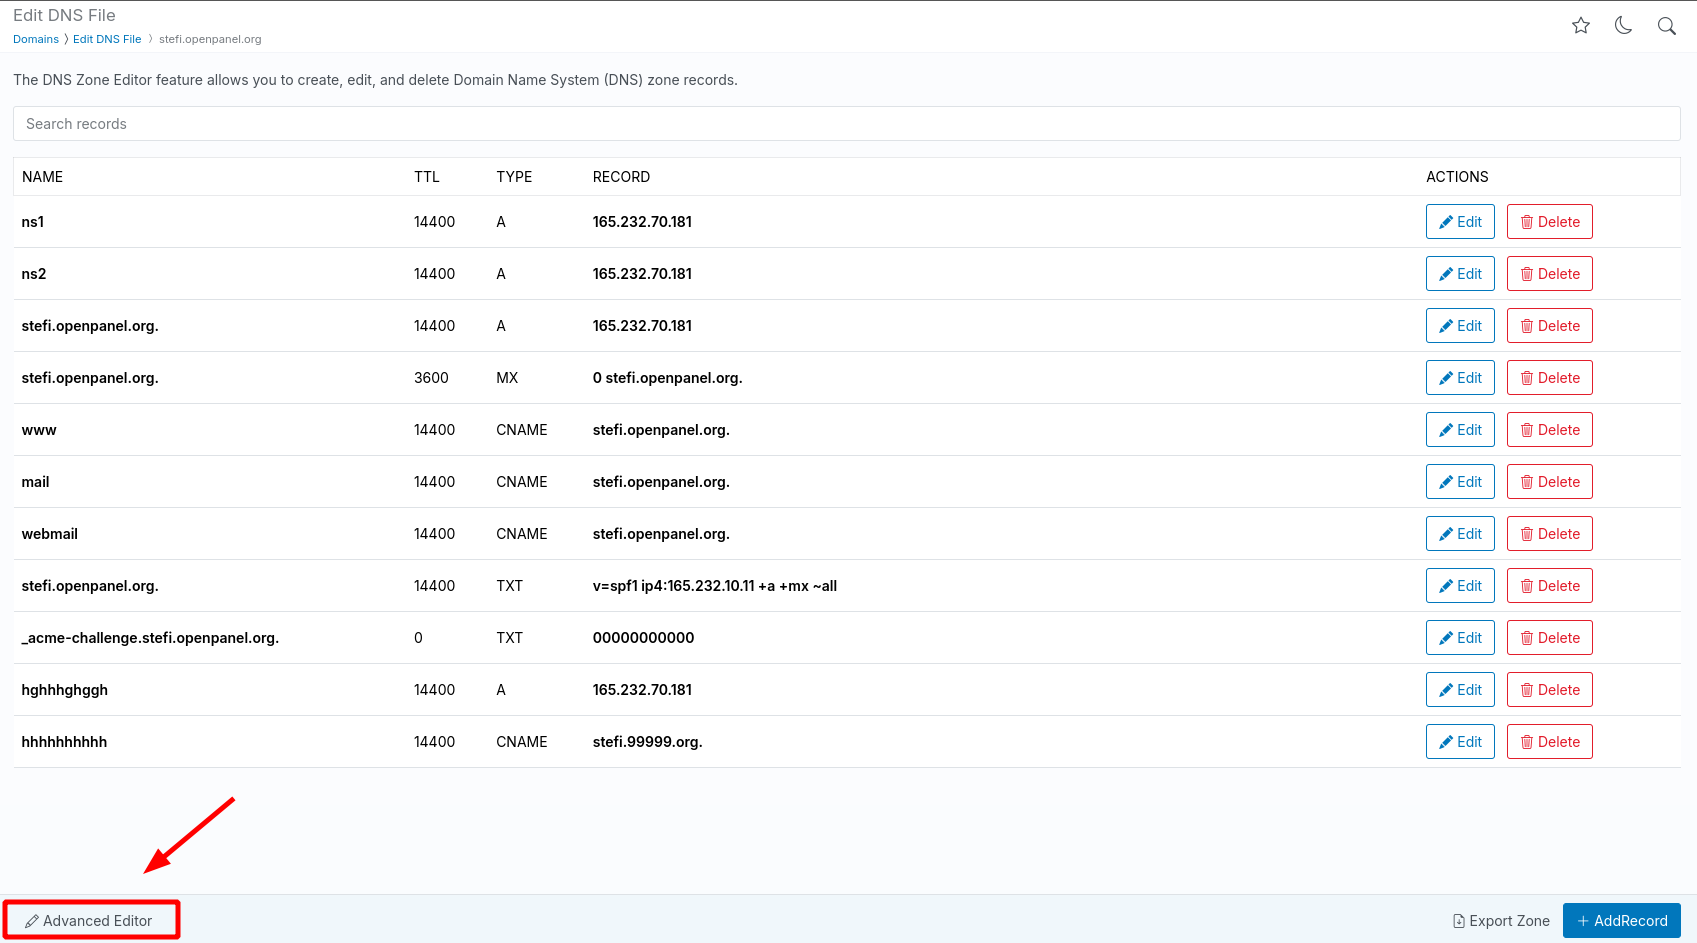The width and height of the screenshot is (1697, 943).
Task: Select the 3600 TTL value
Action: (x=431, y=378)
